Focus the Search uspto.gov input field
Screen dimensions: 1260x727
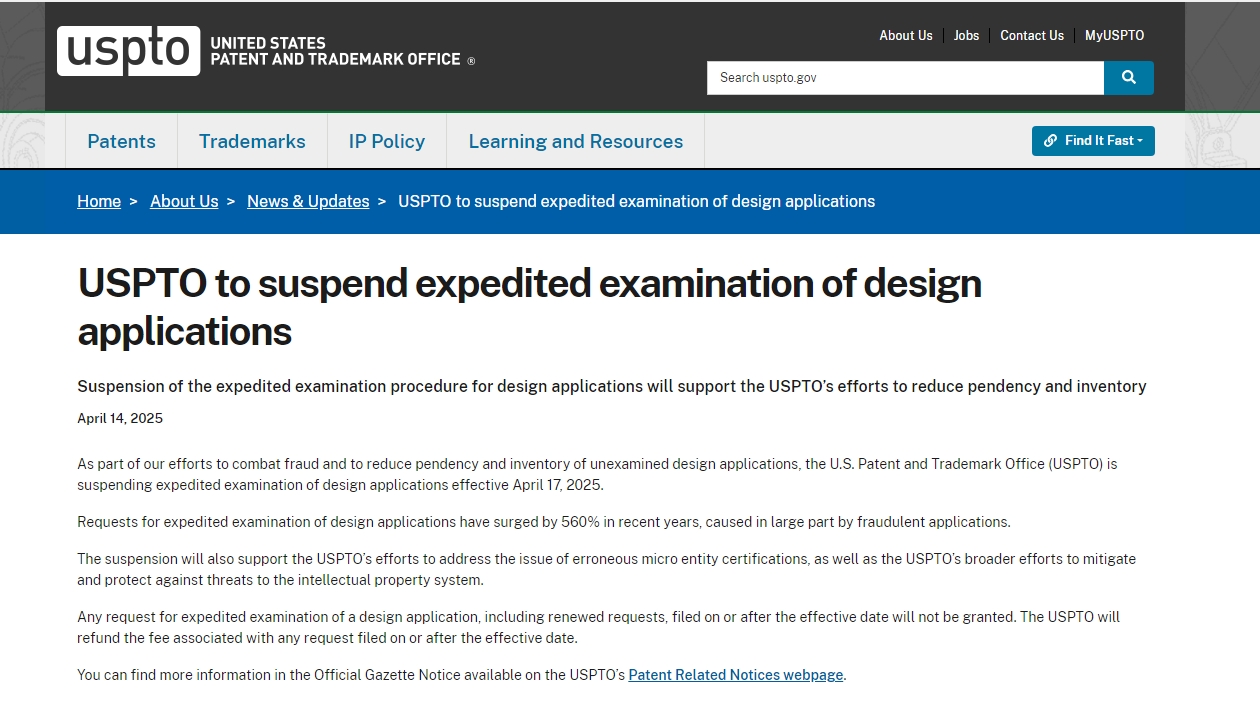[905, 78]
